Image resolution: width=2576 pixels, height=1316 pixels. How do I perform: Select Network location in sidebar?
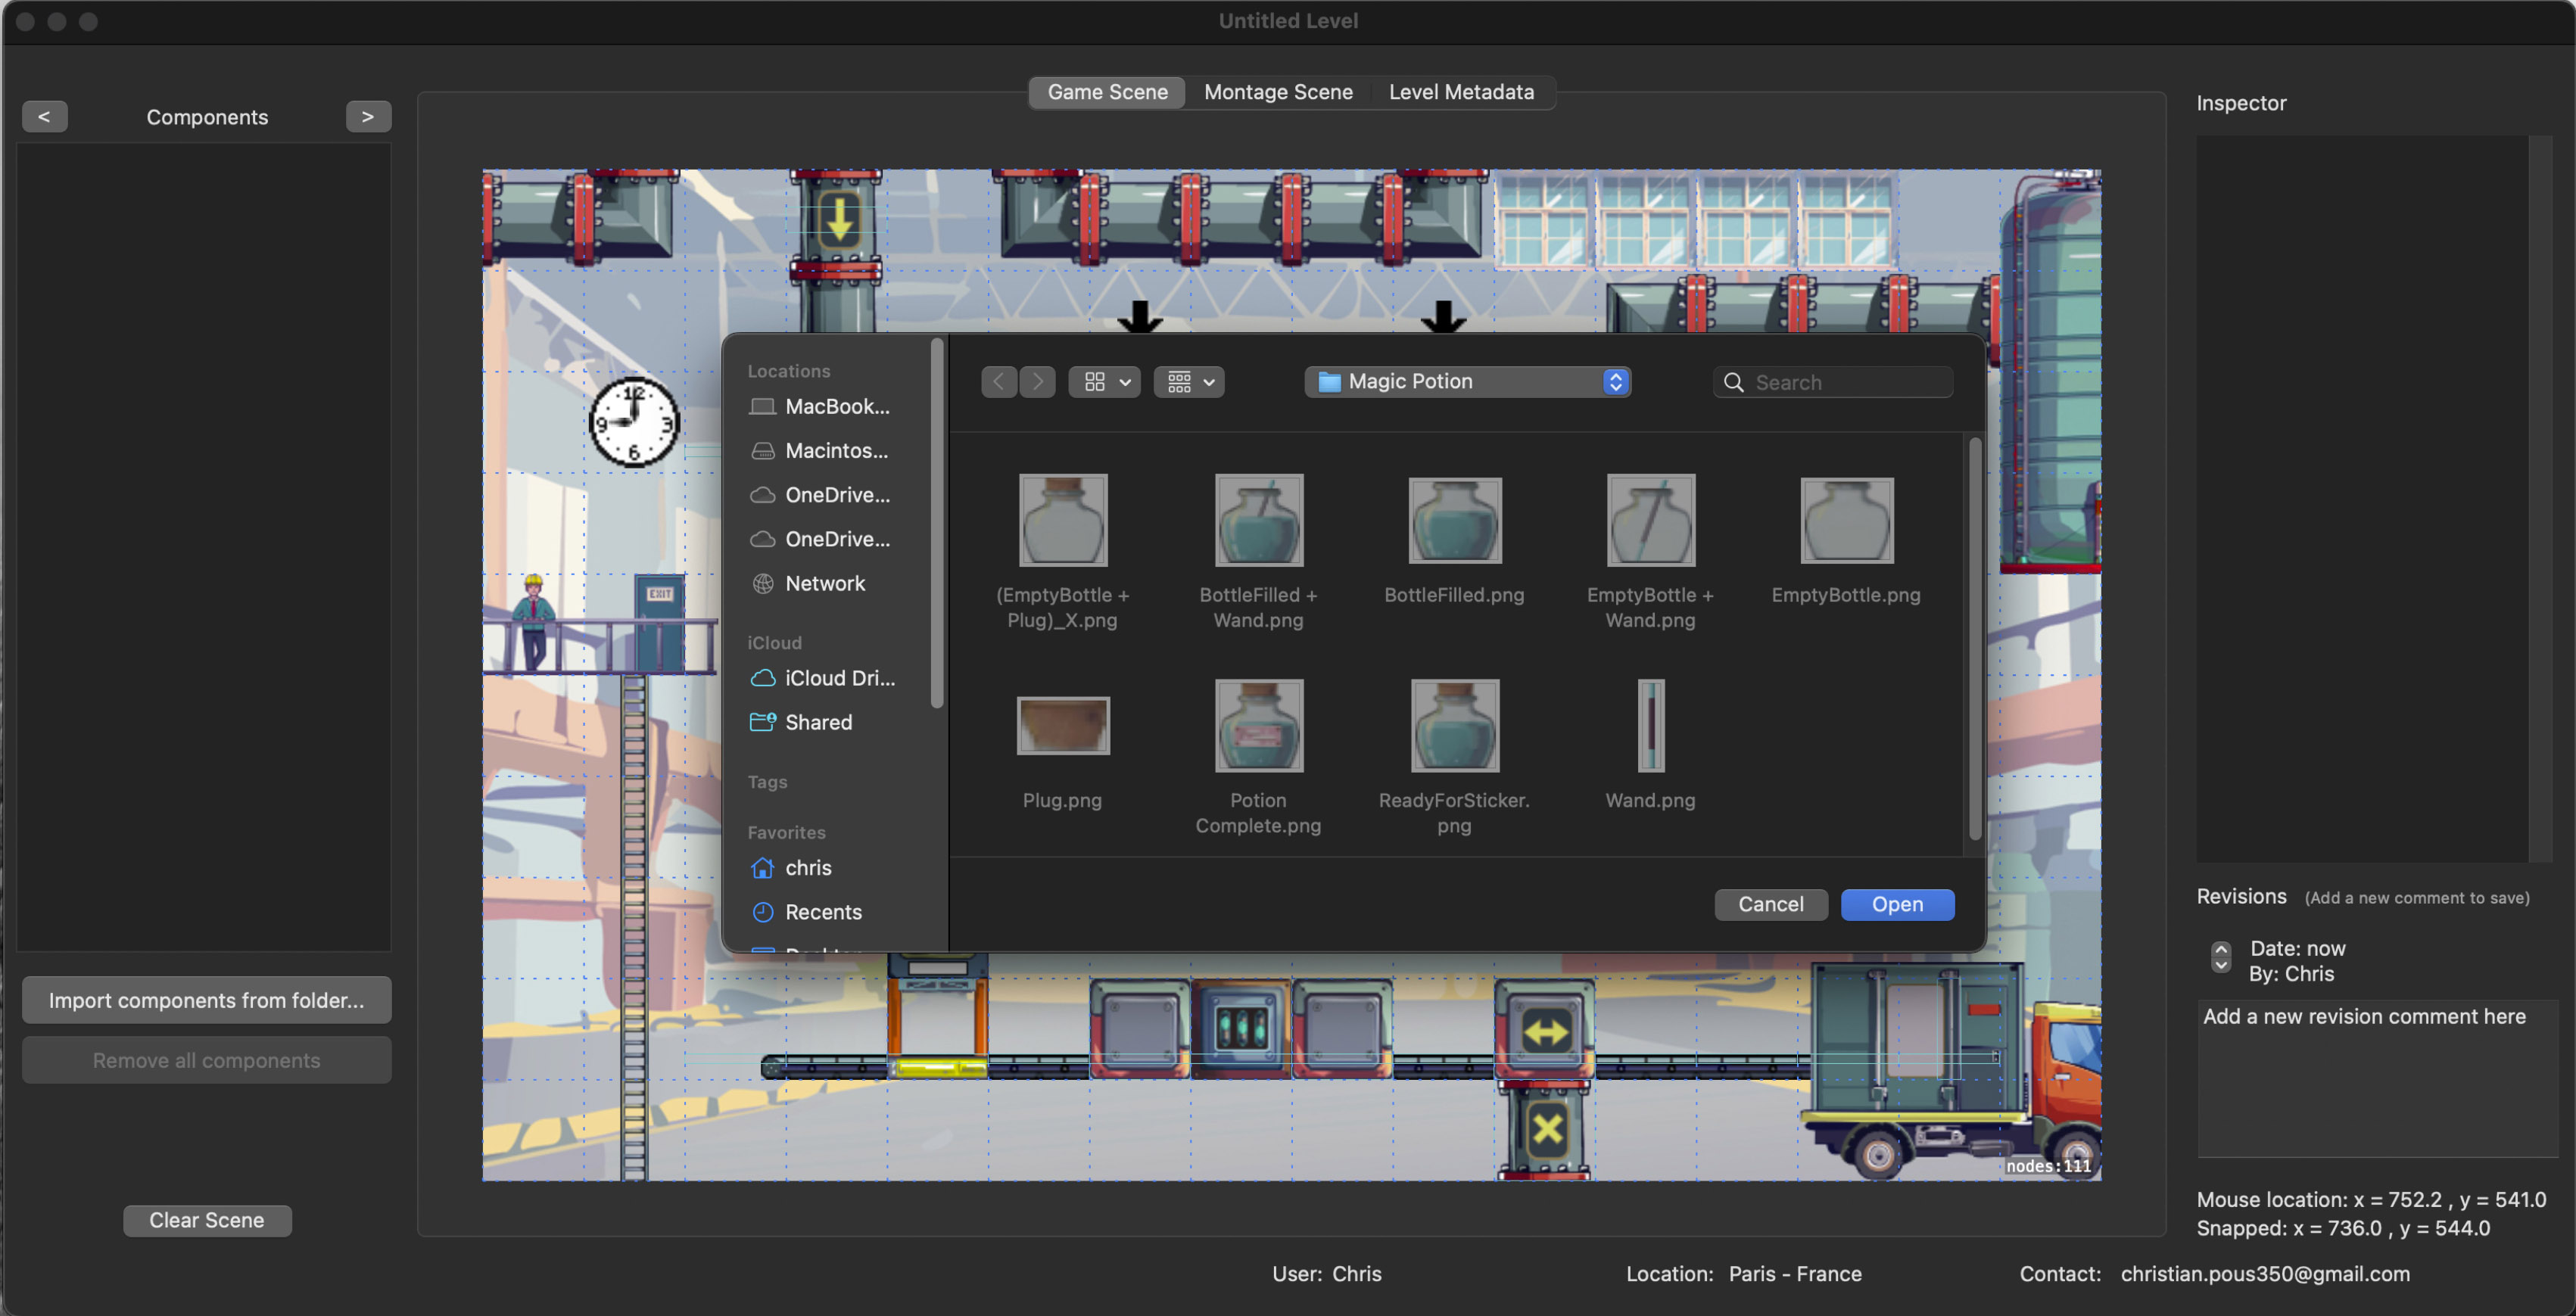click(824, 583)
